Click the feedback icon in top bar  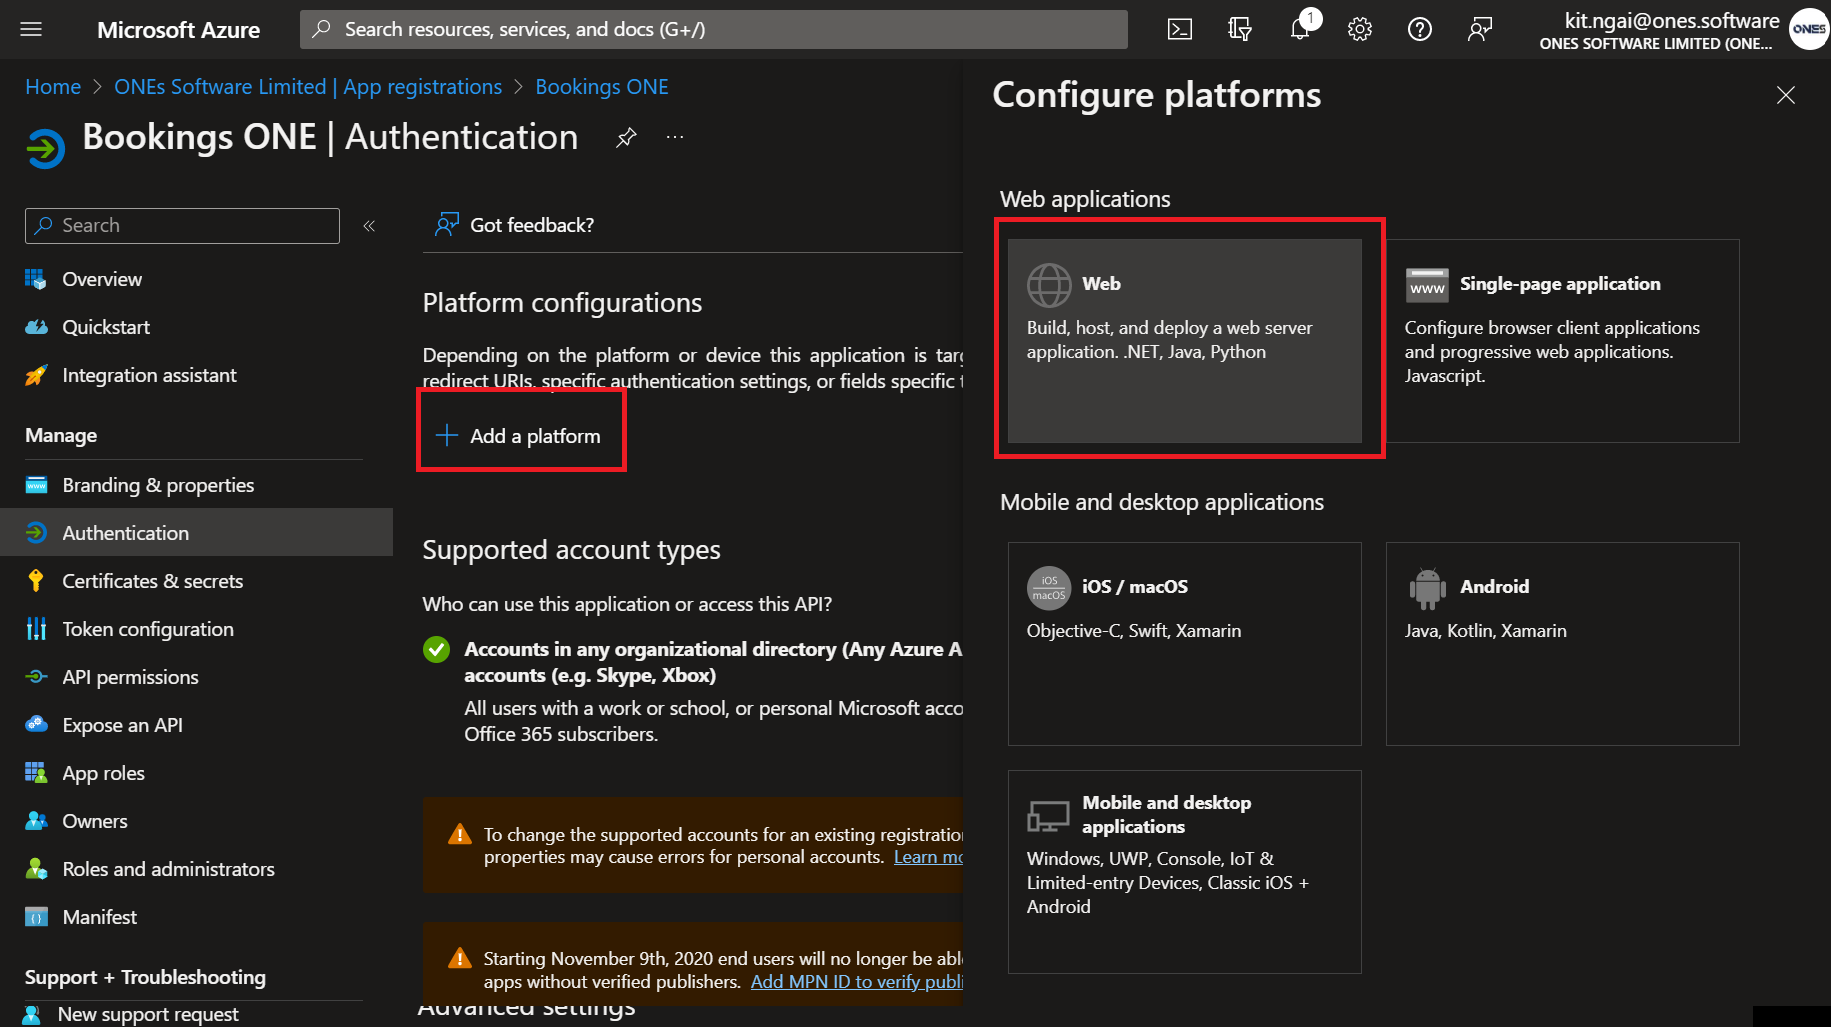(x=1480, y=29)
